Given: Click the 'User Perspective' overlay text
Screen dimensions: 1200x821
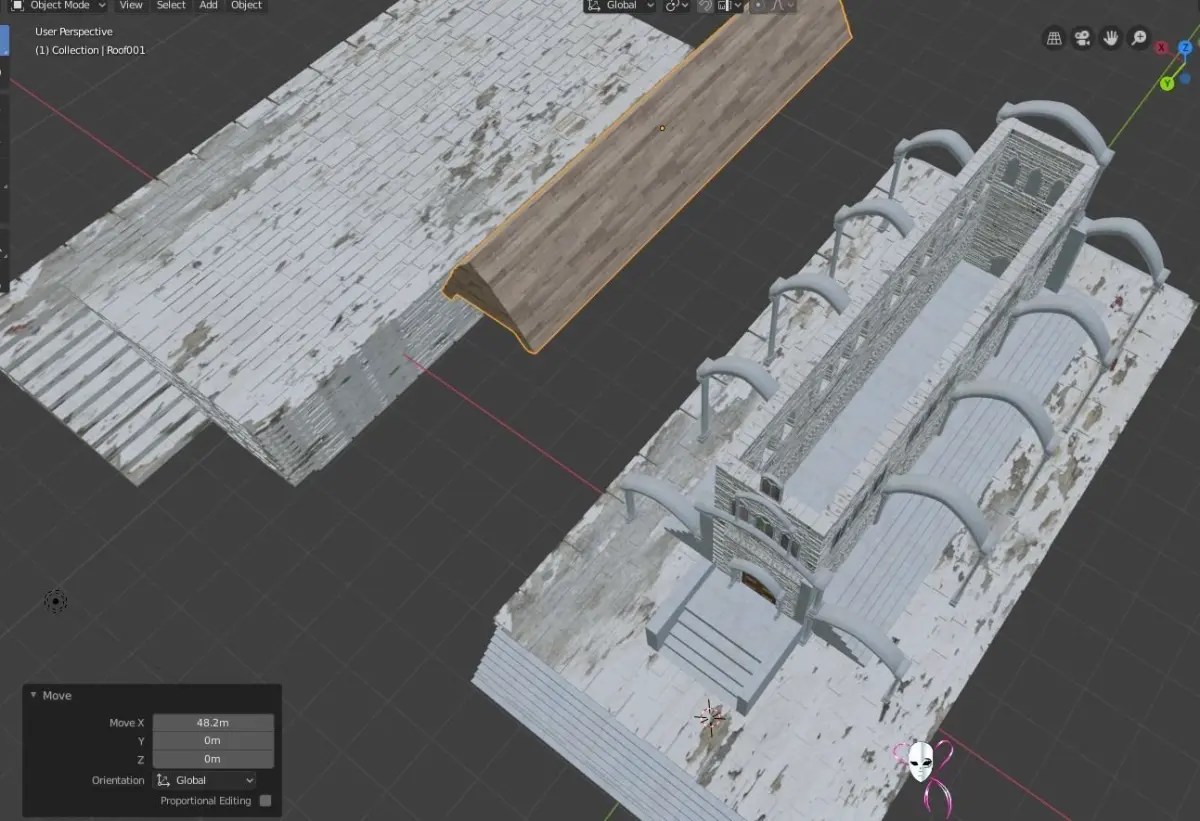Looking at the screenshot, I should (x=74, y=32).
